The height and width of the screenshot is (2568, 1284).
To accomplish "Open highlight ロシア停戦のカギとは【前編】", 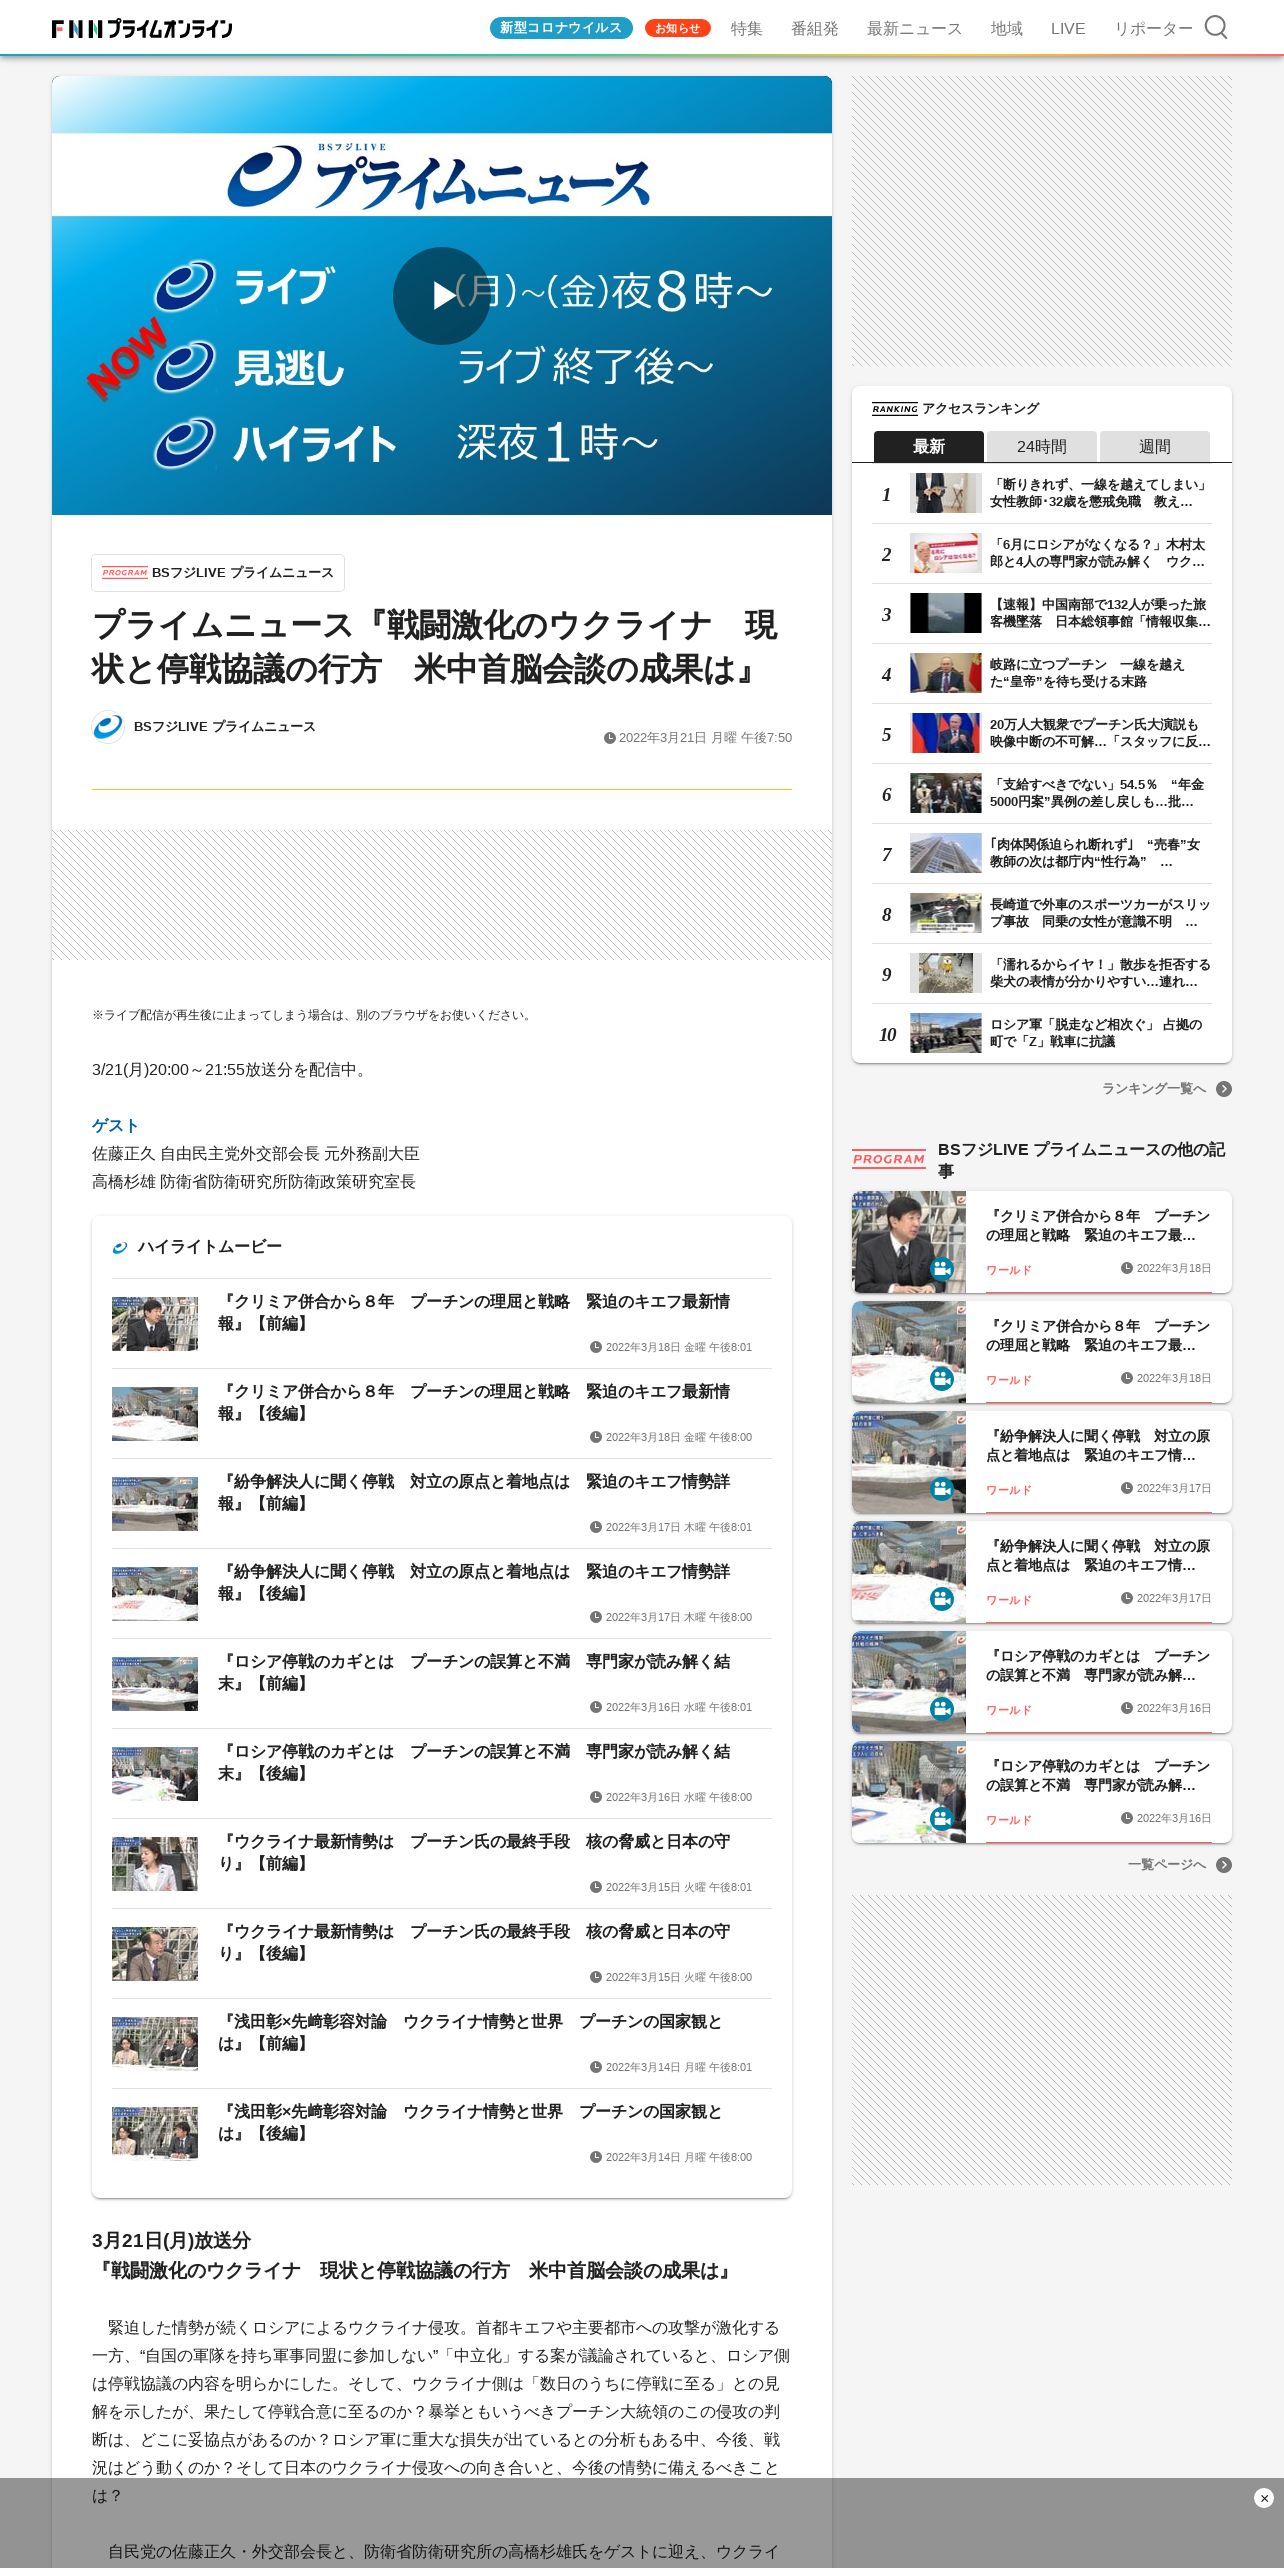I will pyautogui.click(x=441, y=1684).
